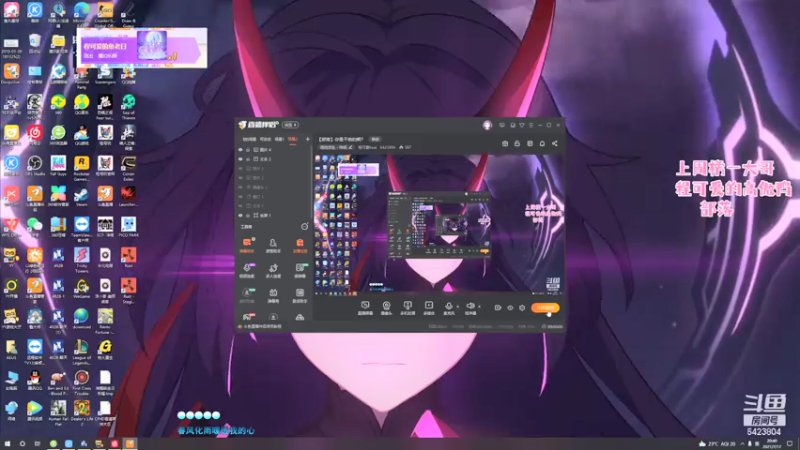Open the TeamViewer desktop shortcut
Viewport: 800px width, 450px height.
pyautogui.click(x=82, y=228)
